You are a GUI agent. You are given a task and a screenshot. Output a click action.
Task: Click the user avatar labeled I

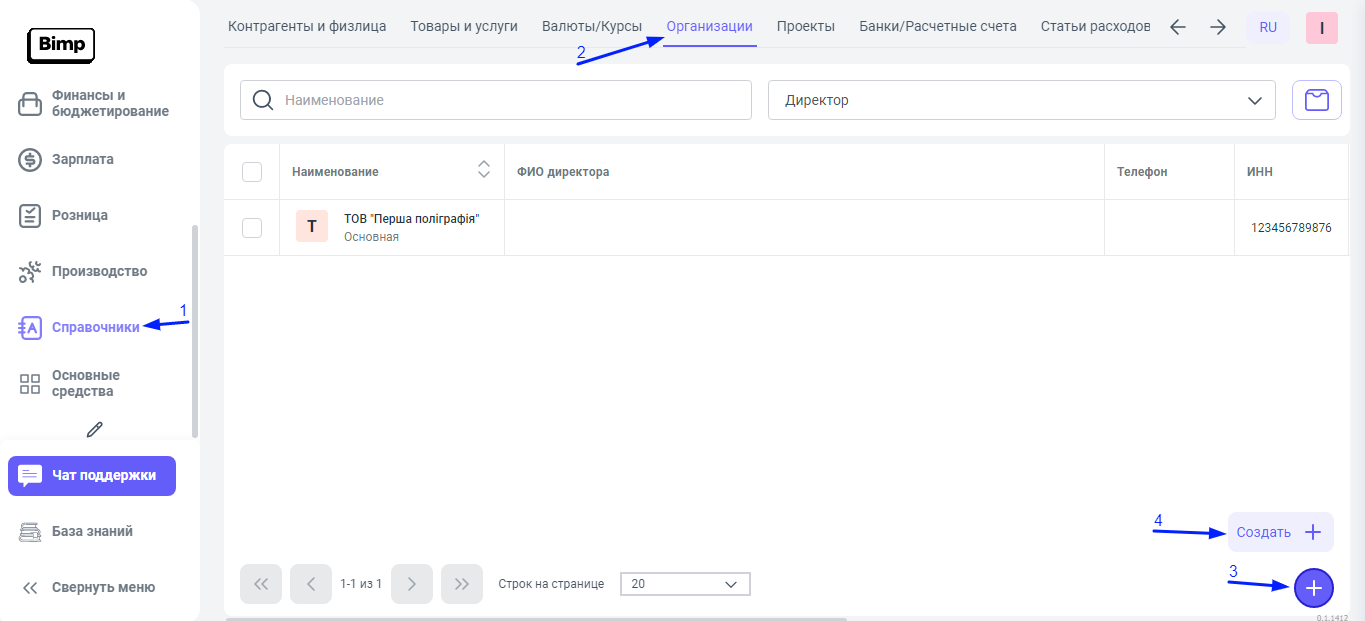(x=1321, y=28)
